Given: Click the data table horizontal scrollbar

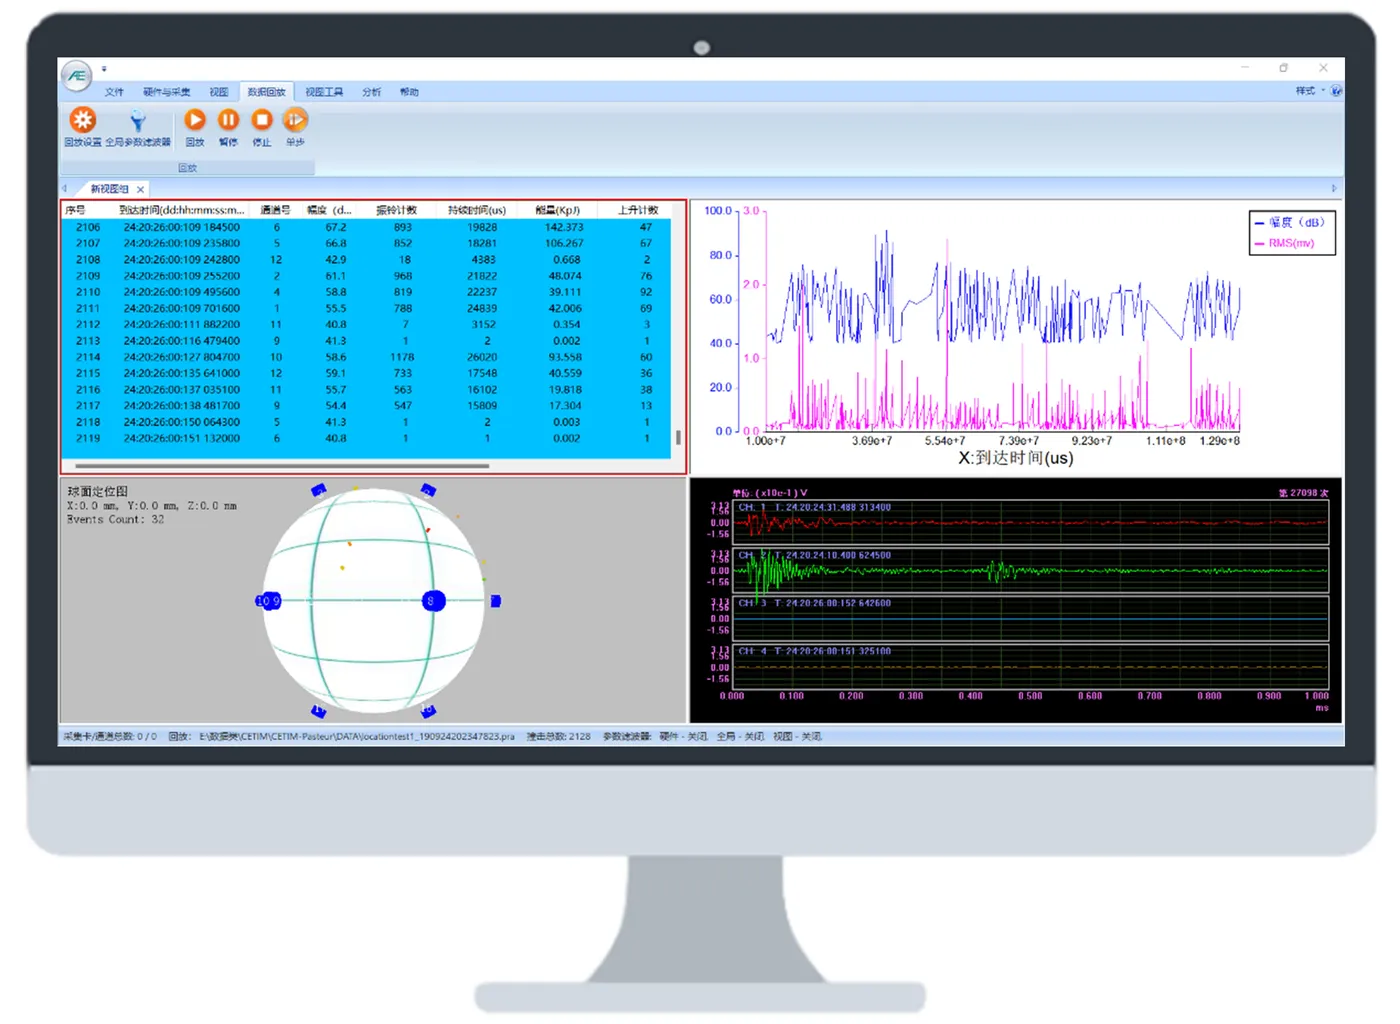Looking at the screenshot, I should tap(282, 466).
